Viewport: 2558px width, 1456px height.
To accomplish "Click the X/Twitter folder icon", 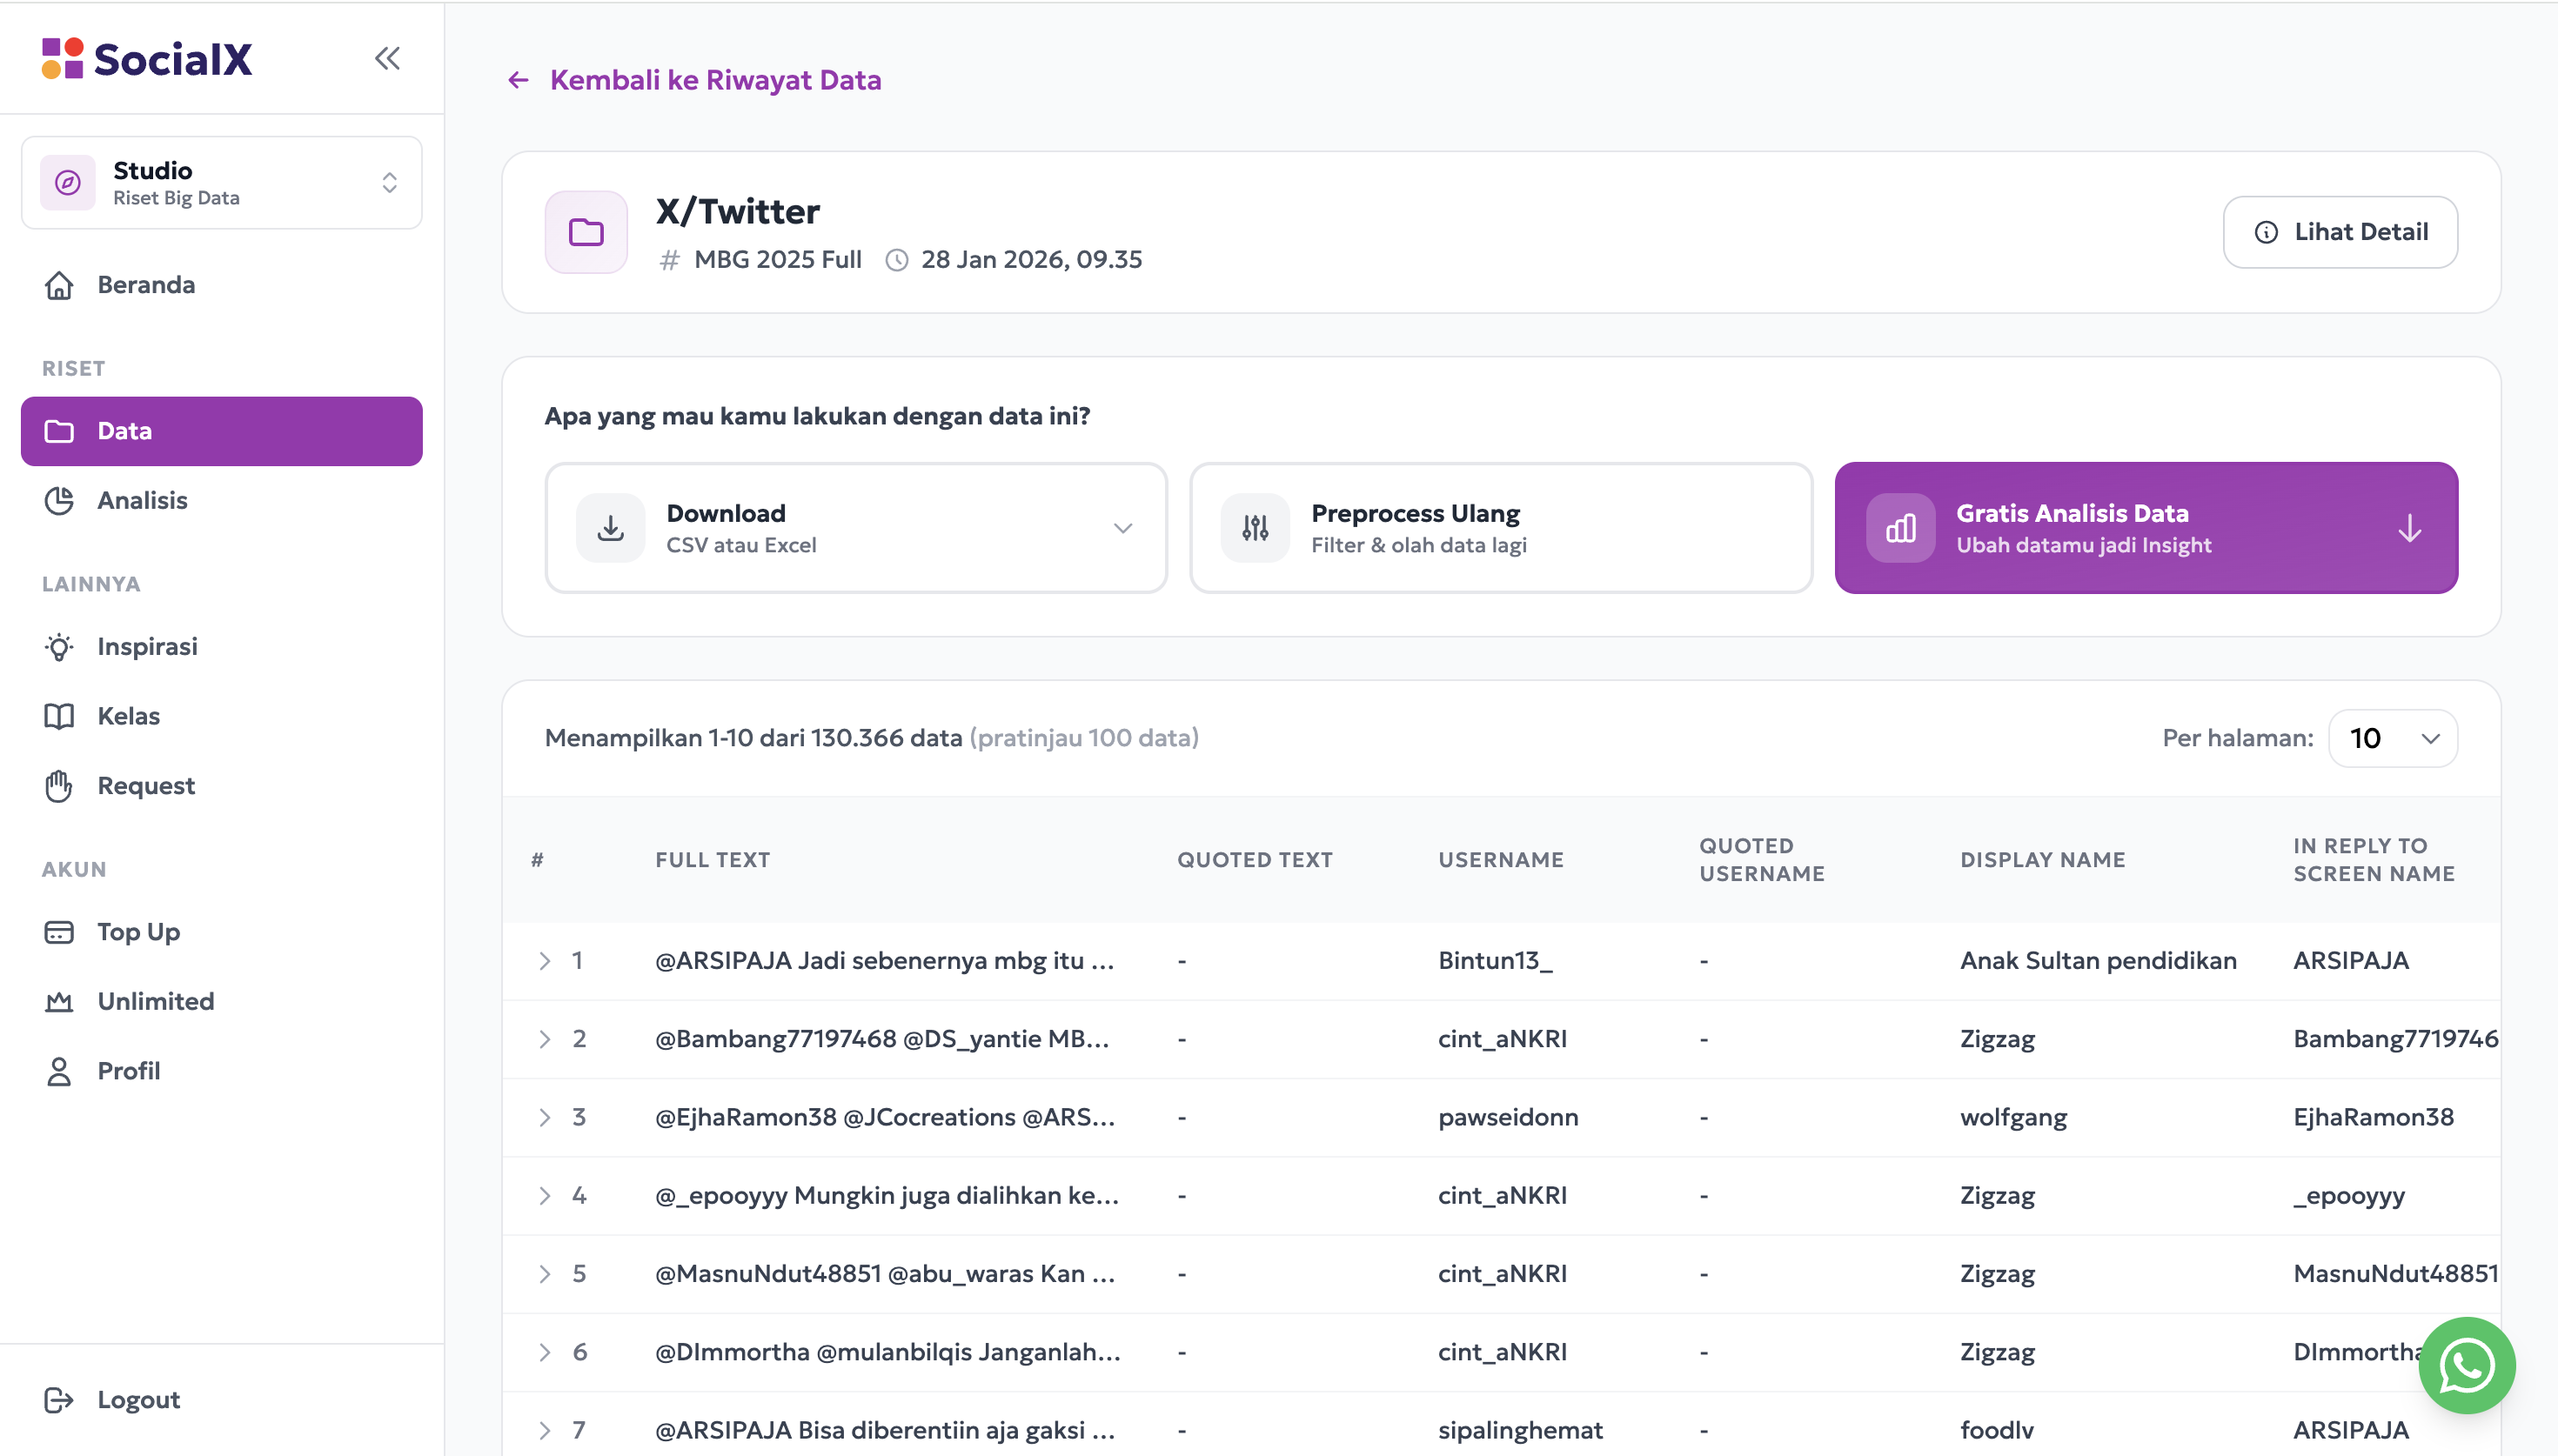I will pyautogui.click(x=586, y=232).
